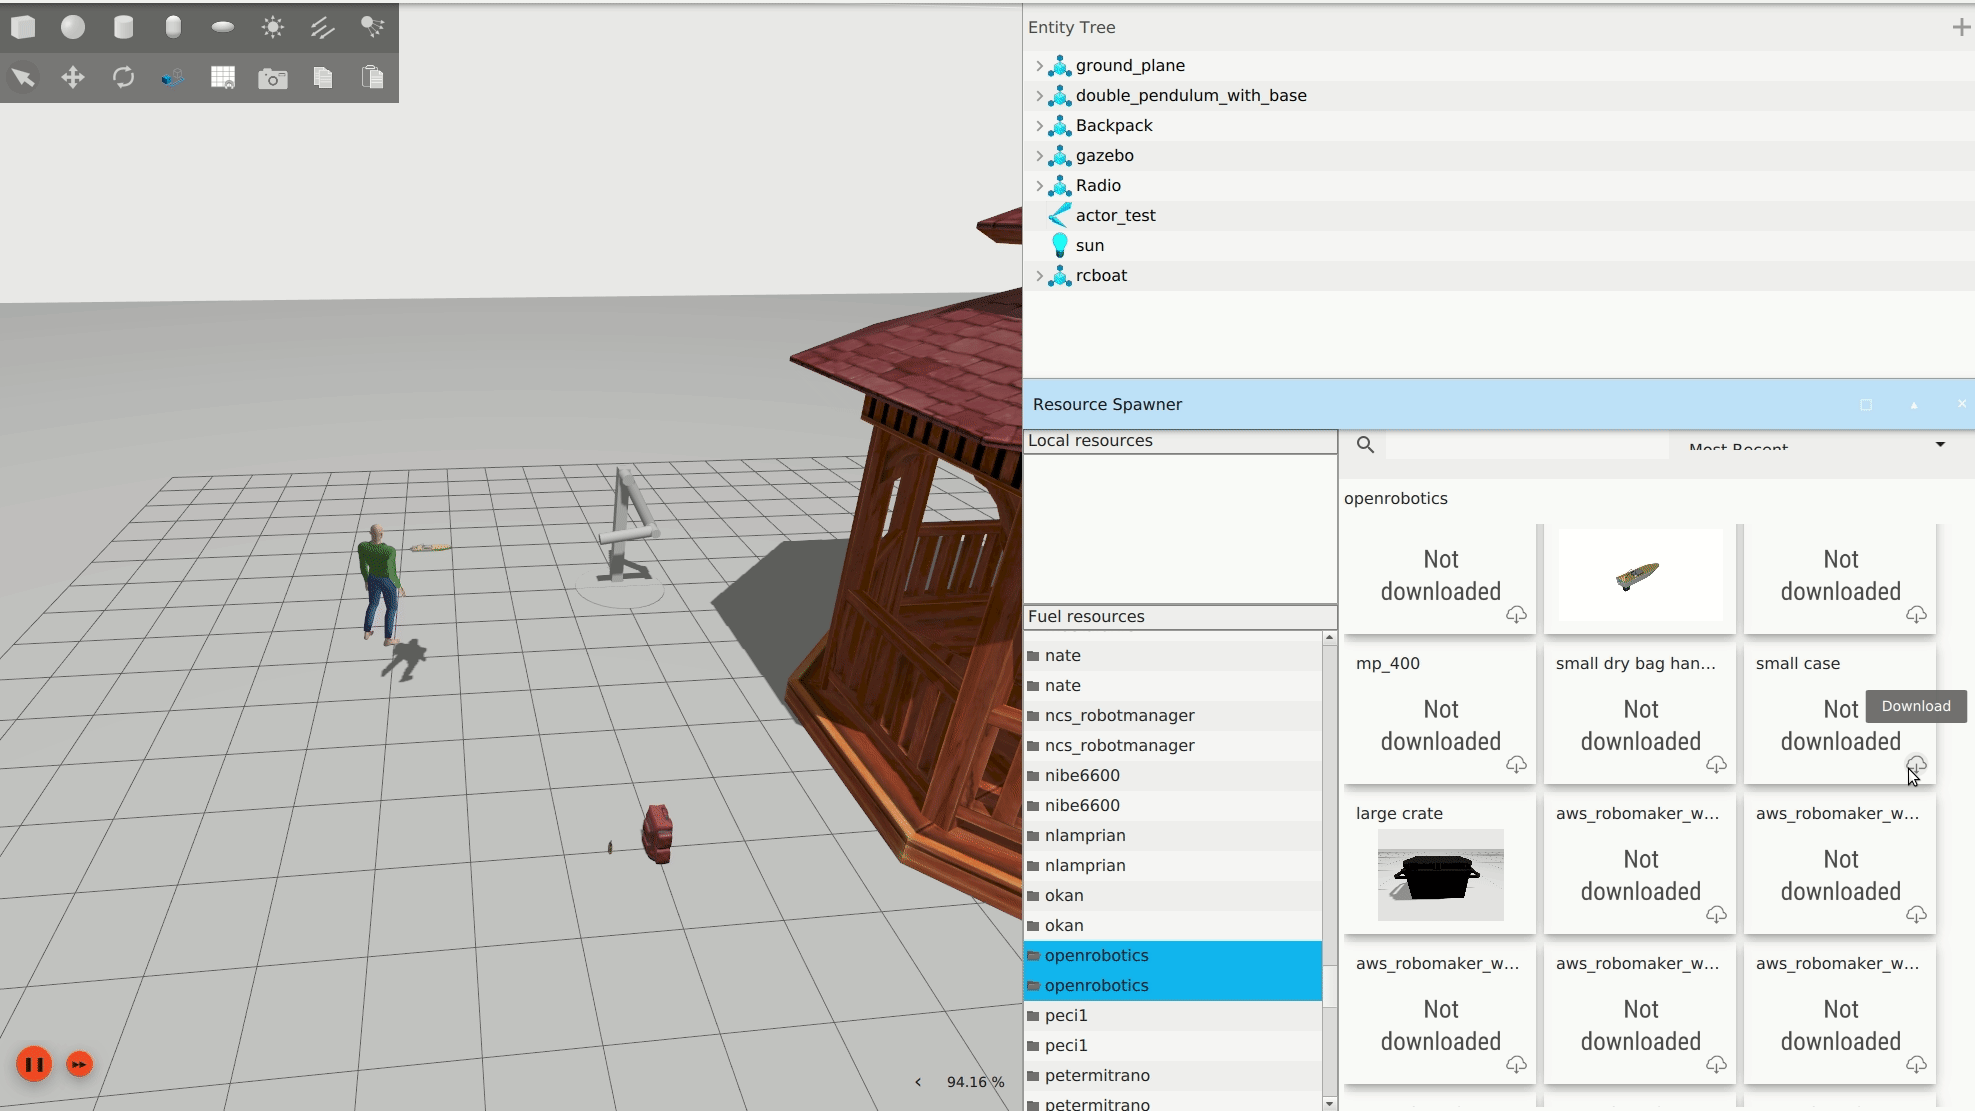The image size is (1975, 1111).
Task: Click the fuel resources search field
Action: 1525,445
